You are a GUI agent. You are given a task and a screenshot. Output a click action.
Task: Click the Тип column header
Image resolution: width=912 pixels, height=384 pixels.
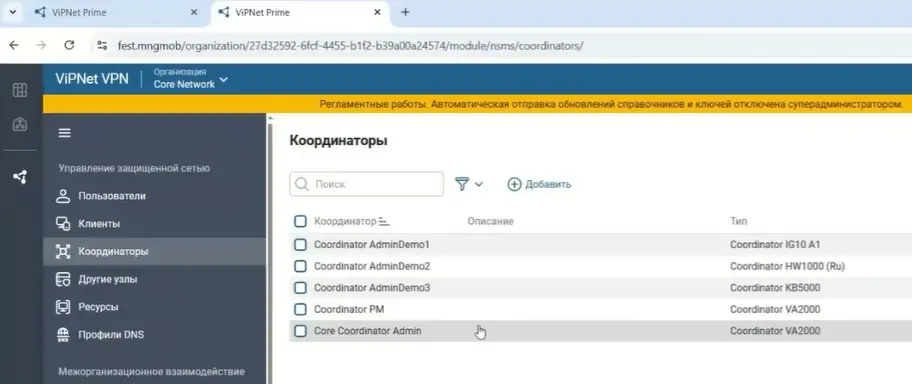coord(739,222)
